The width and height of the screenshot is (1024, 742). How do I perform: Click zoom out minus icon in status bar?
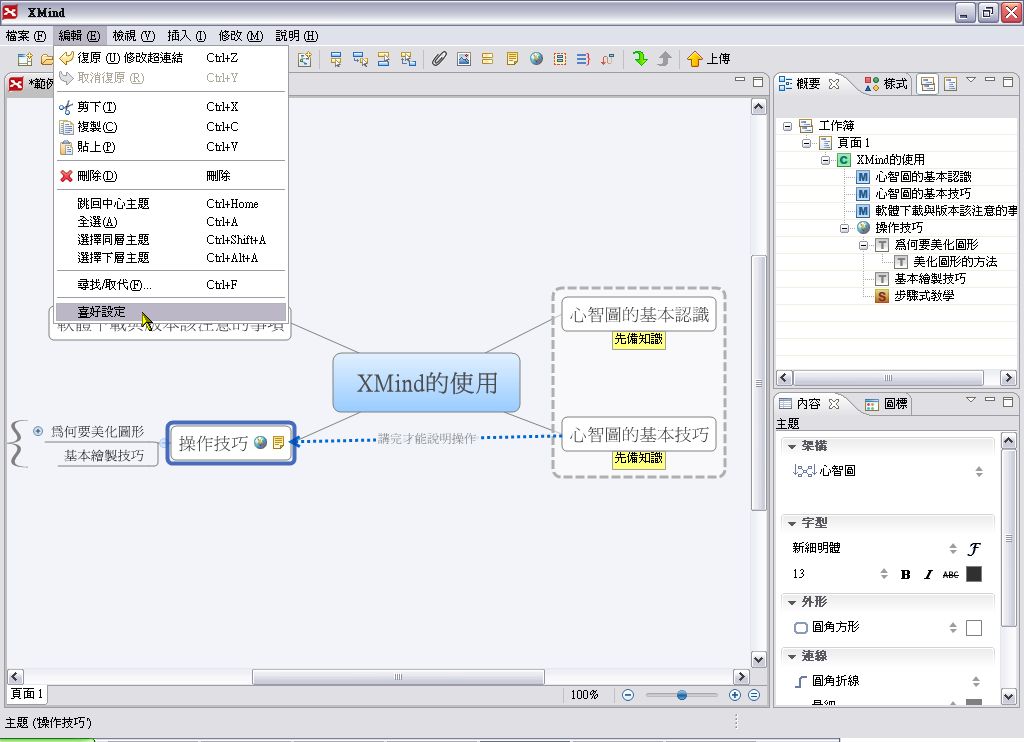[x=628, y=695]
